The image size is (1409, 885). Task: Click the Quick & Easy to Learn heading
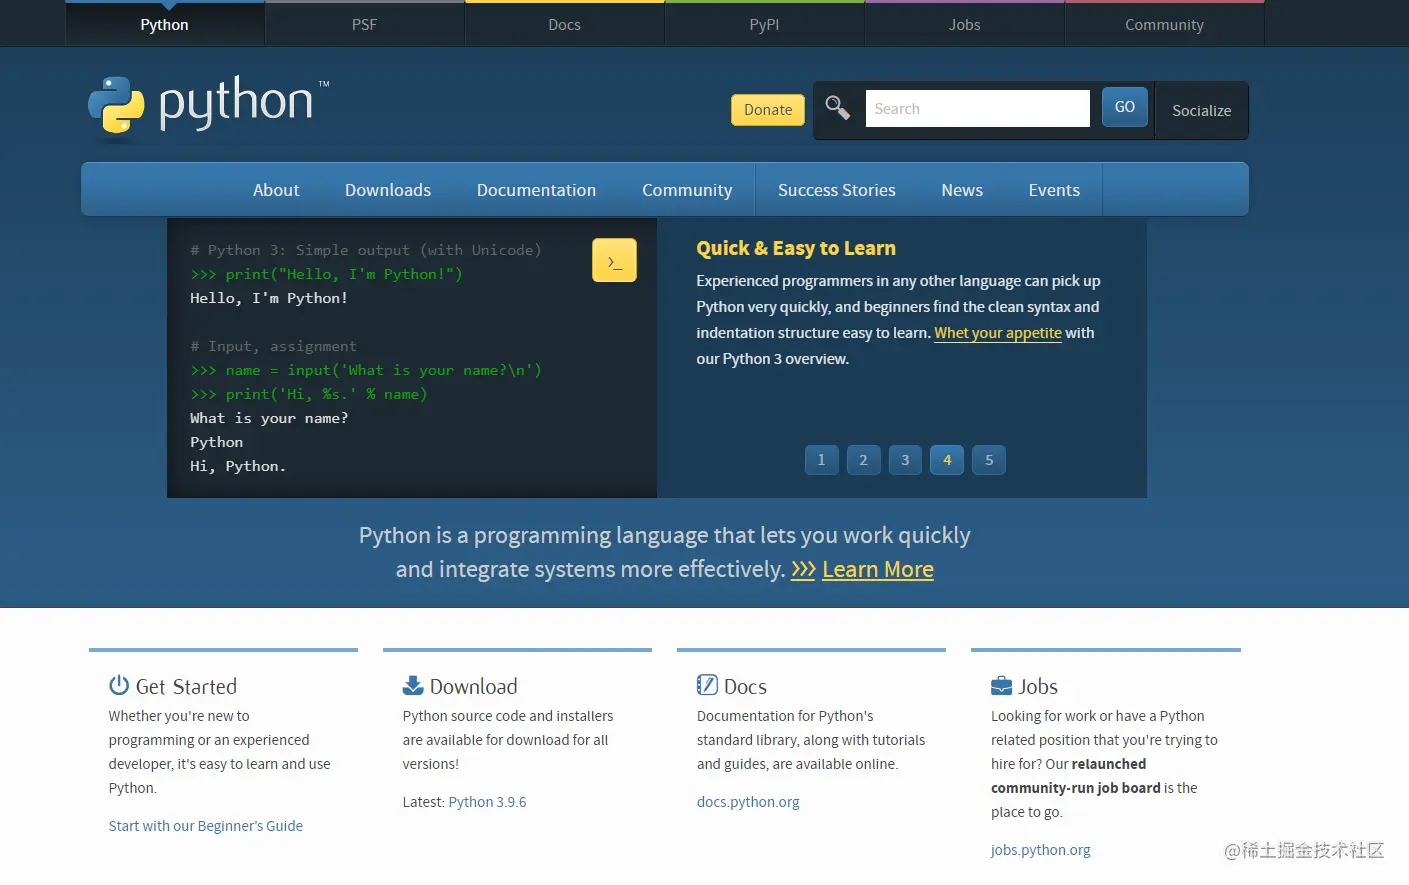pyautogui.click(x=796, y=248)
